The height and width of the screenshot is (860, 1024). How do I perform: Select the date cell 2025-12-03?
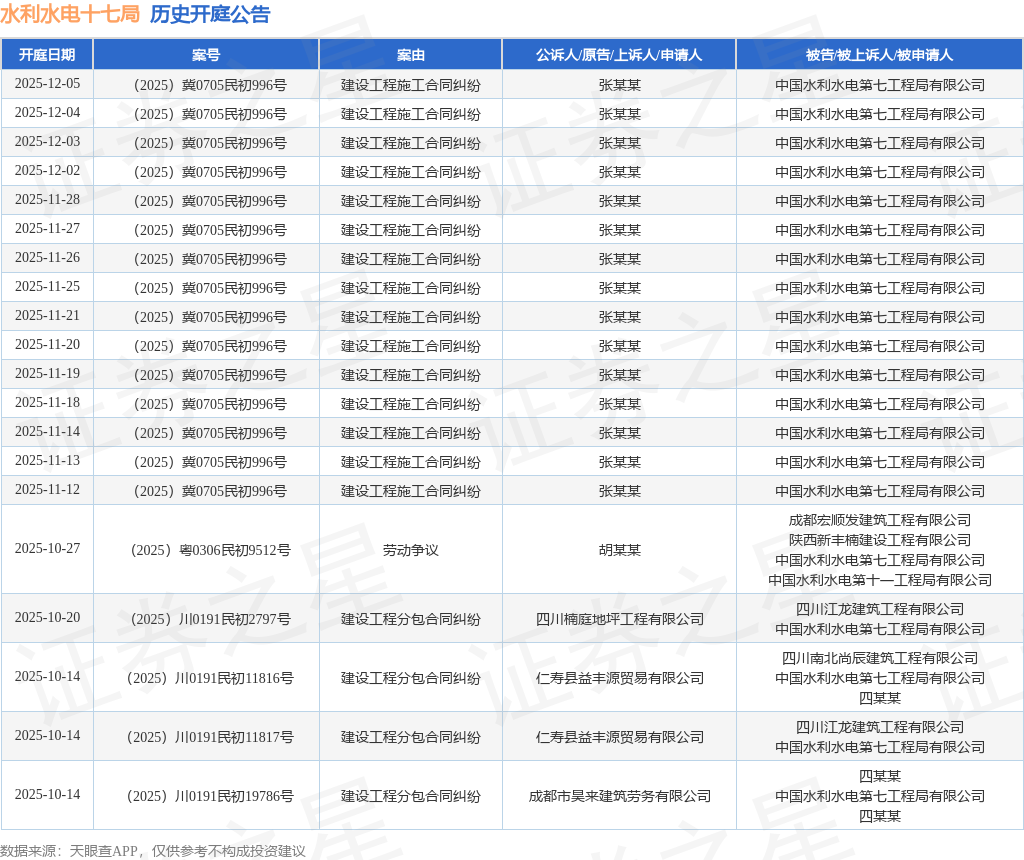(48, 142)
